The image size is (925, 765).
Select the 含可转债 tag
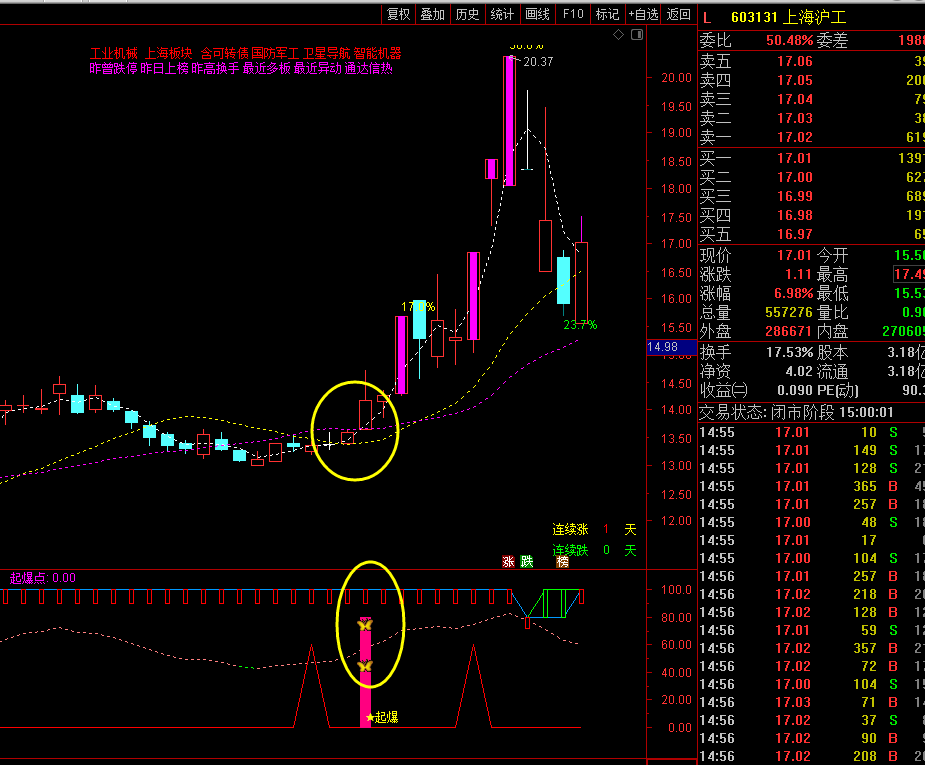[224, 54]
